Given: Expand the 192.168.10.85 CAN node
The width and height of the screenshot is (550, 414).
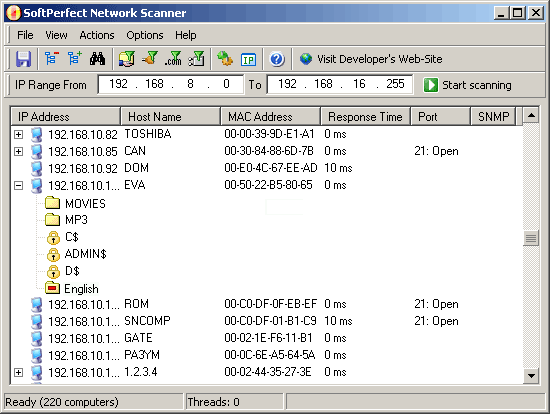Looking at the screenshot, I should coord(18,152).
